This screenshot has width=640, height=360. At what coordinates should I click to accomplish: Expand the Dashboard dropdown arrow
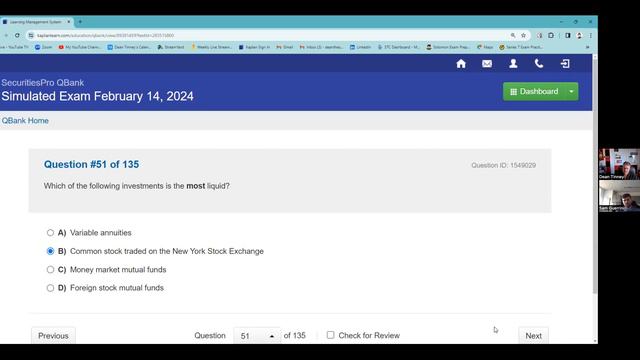[x=571, y=91]
